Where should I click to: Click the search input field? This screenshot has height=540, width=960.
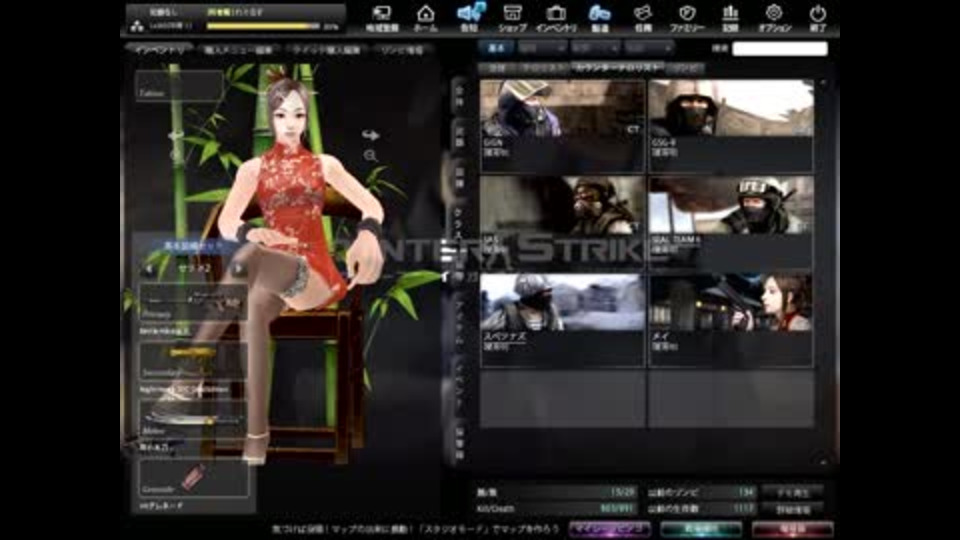click(x=779, y=48)
